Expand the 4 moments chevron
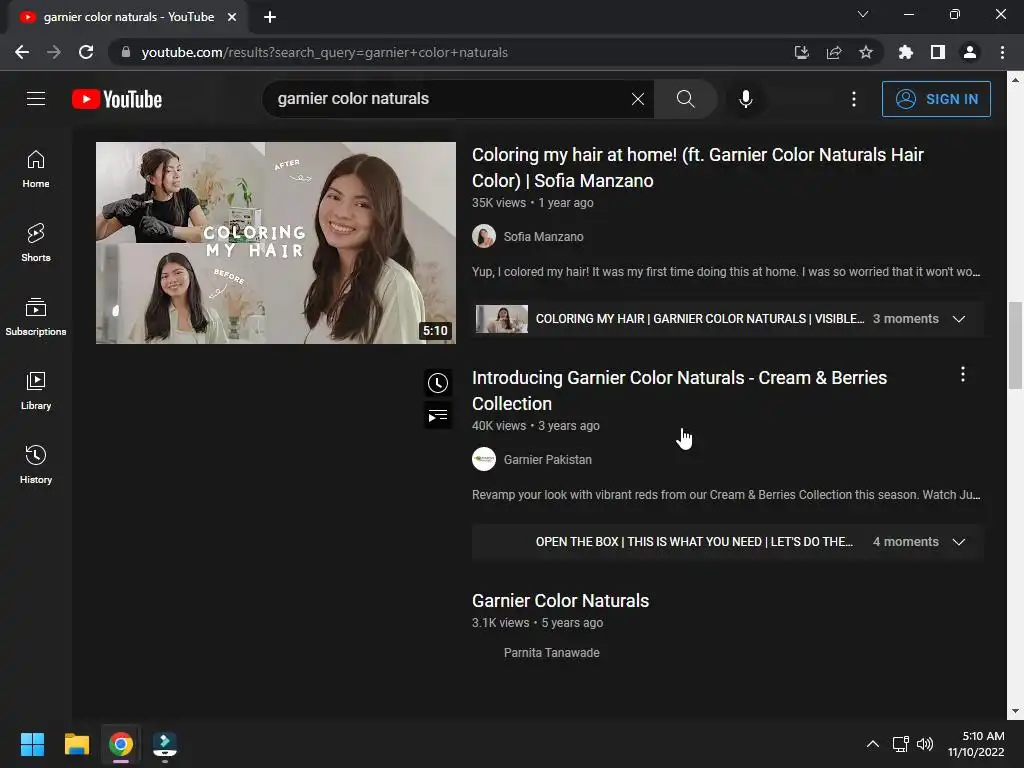 click(959, 541)
